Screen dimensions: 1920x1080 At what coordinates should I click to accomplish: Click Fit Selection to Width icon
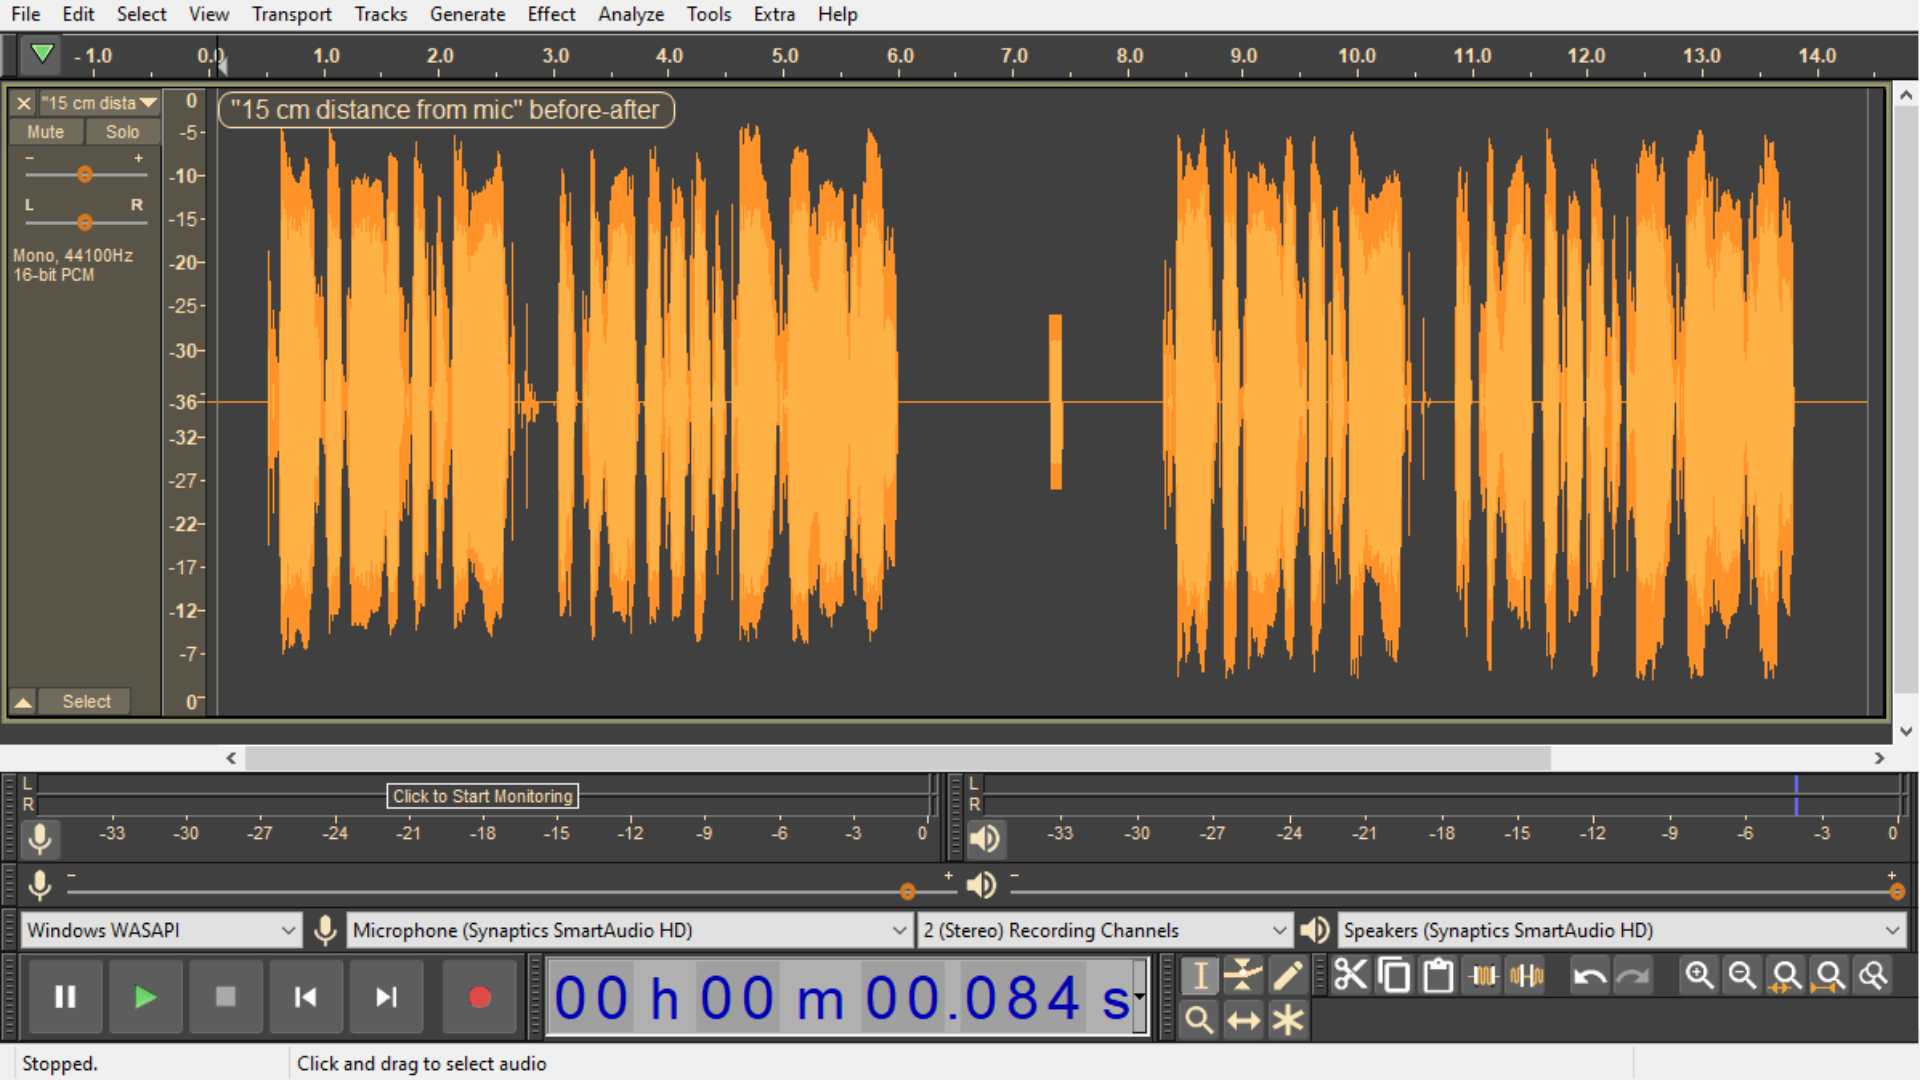pyautogui.click(x=1786, y=975)
